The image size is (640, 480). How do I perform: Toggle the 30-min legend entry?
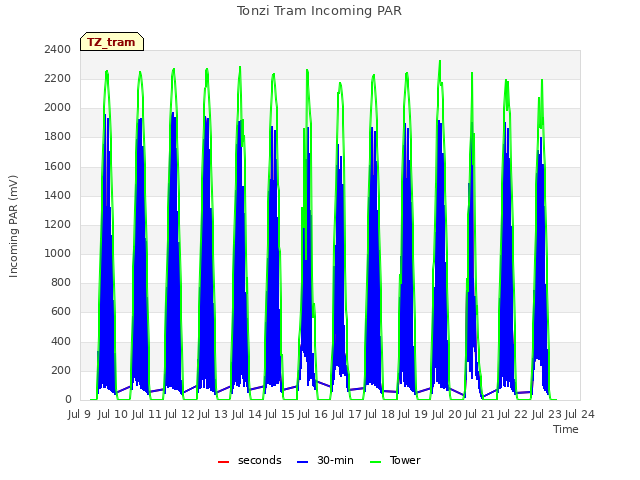pos(325,460)
